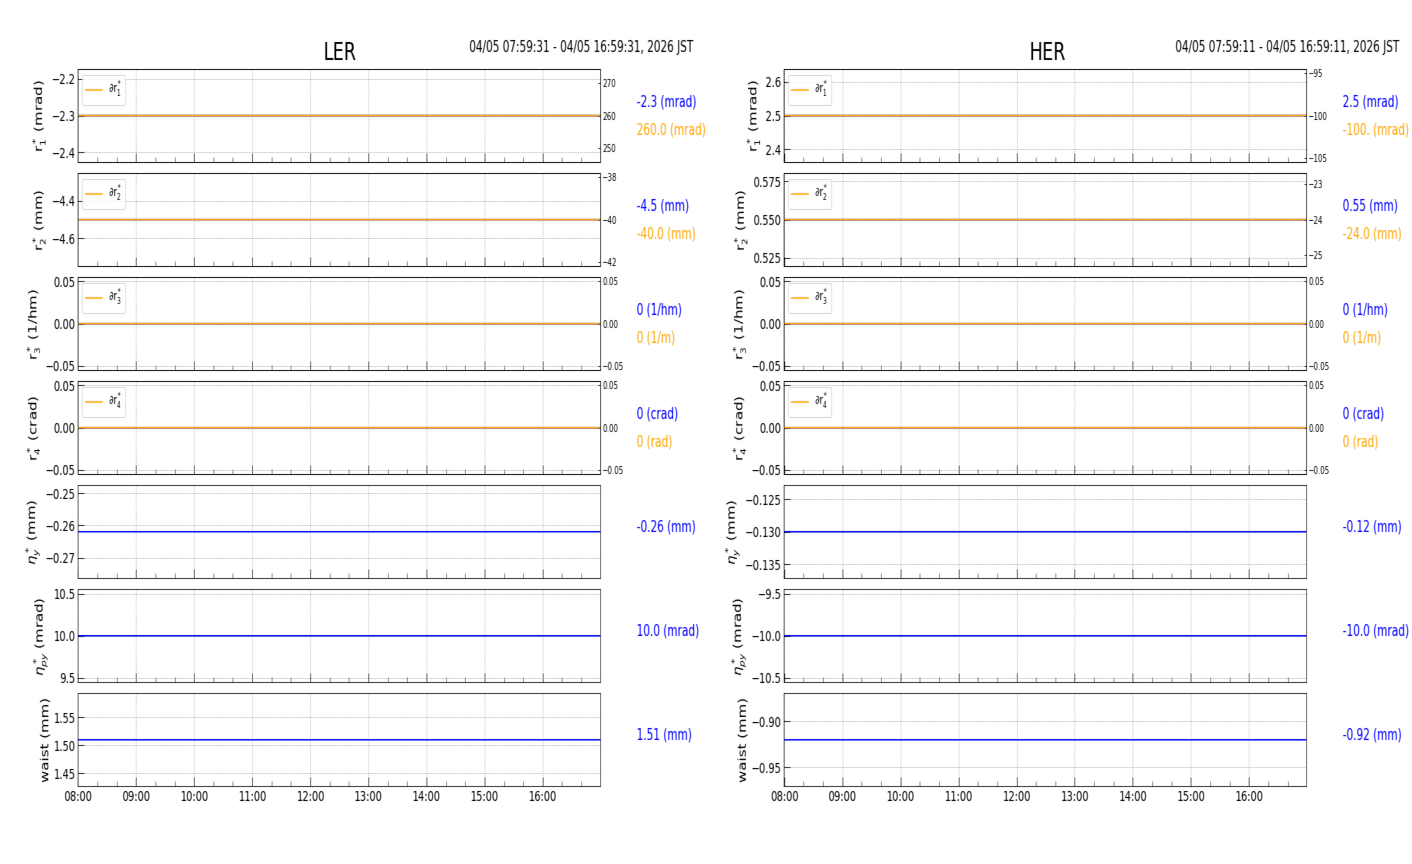Pick the LER "0 (crad)" value
1412x864 pixels.
[657, 414]
